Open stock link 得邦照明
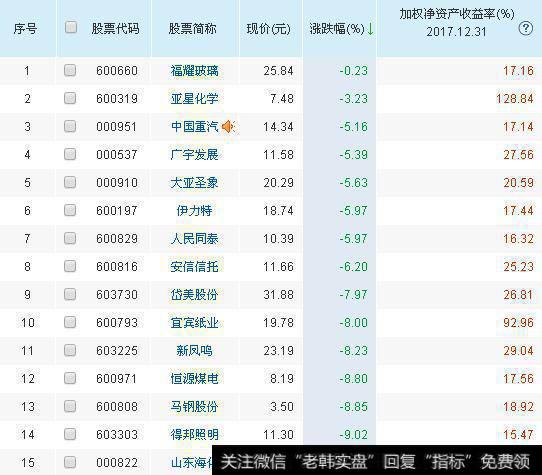The height and width of the screenshot is (475, 542). 195,435
